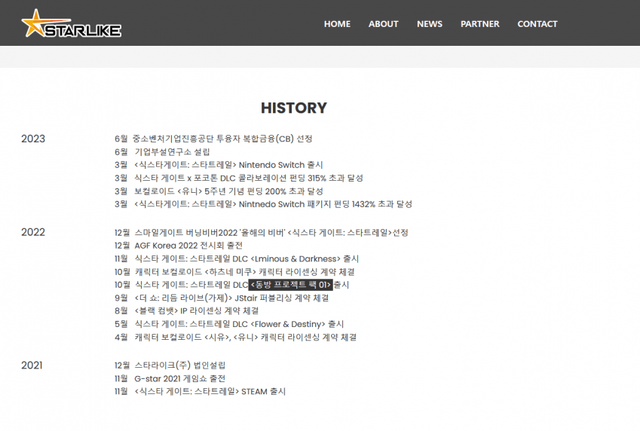Image resolution: width=640 pixels, height=431 pixels.
Task: Click the 2022 year label
Action: pos(33,232)
